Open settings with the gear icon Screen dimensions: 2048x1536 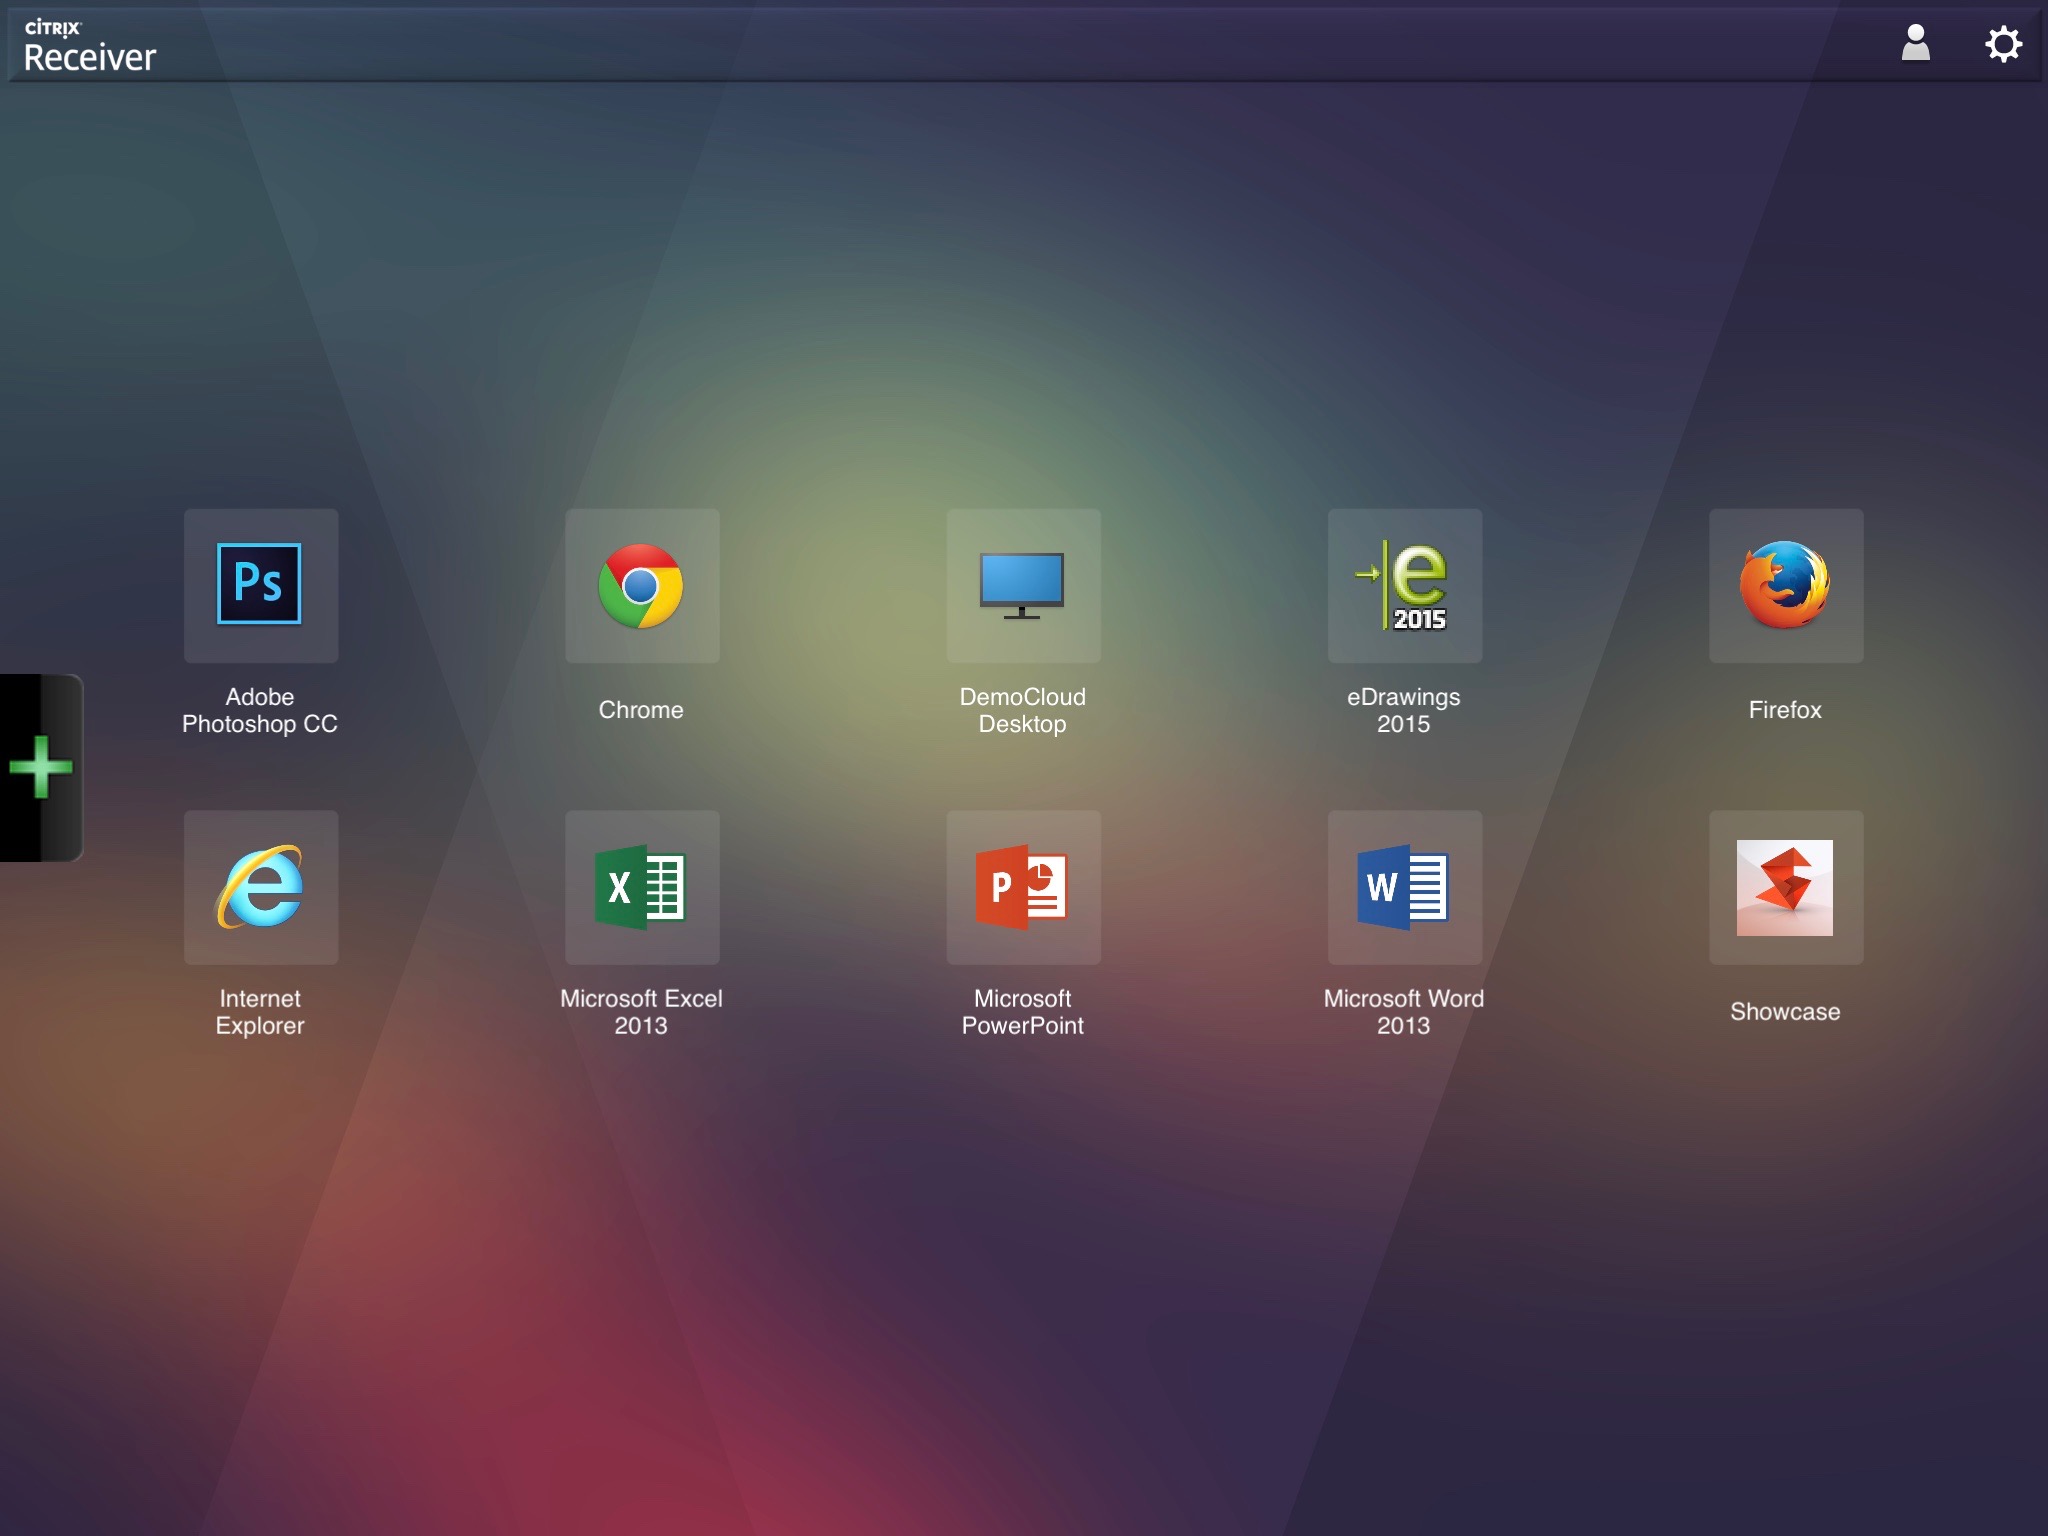click(2003, 44)
